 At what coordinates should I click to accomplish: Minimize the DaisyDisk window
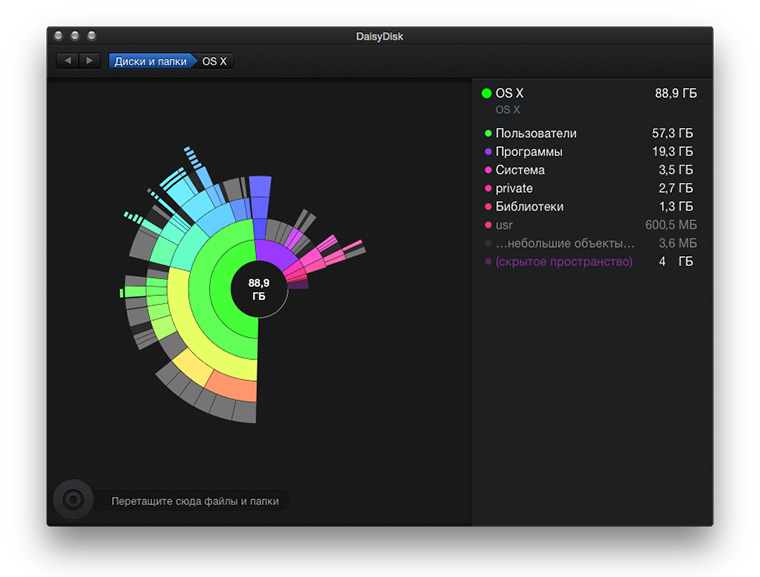point(75,35)
